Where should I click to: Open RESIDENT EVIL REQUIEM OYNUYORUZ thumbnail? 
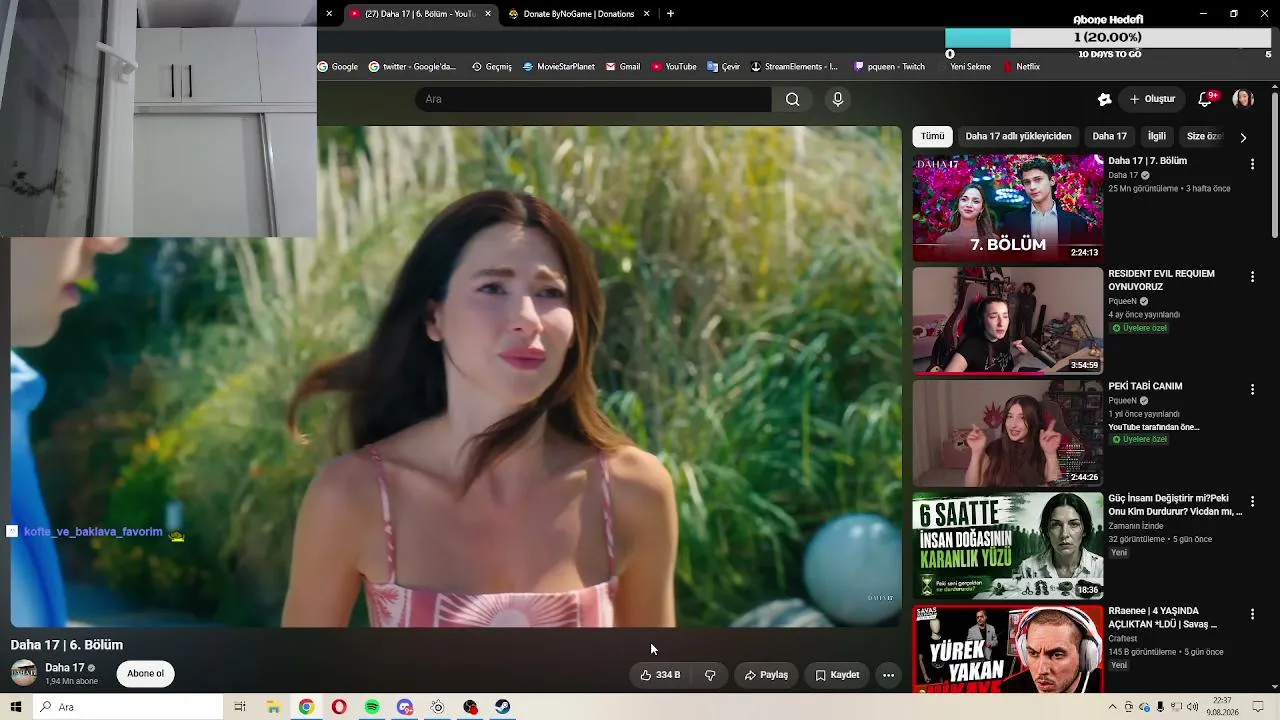(1008, 320)
